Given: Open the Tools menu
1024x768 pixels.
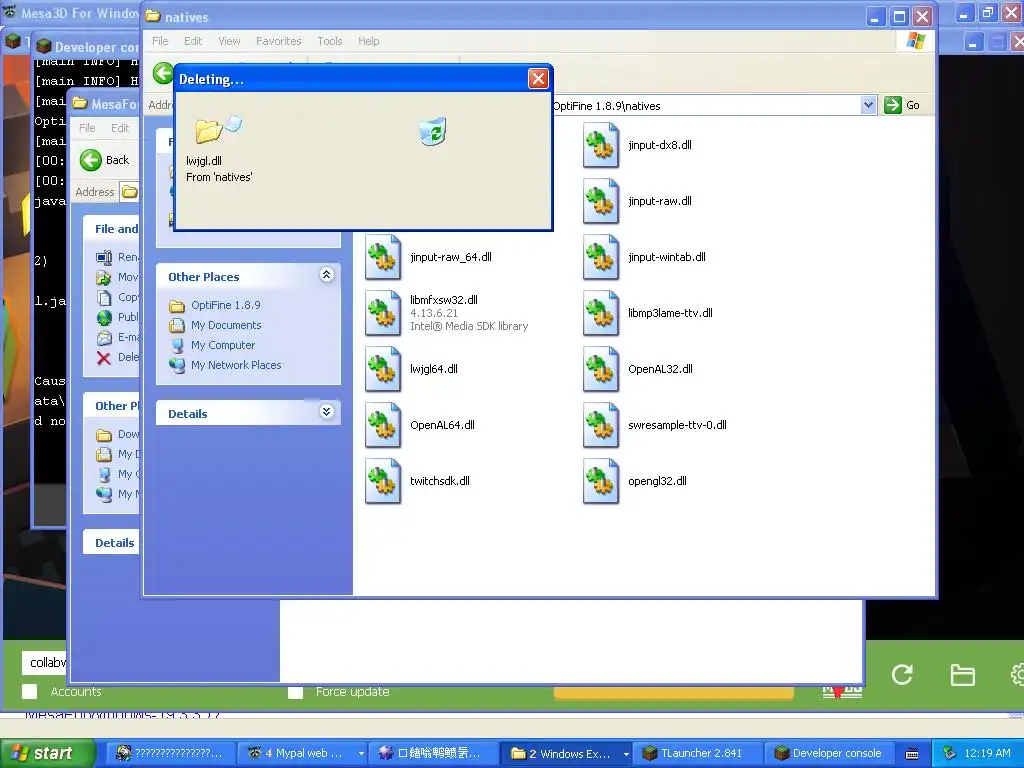Looking at the screenshot, I should pos(330,40).
